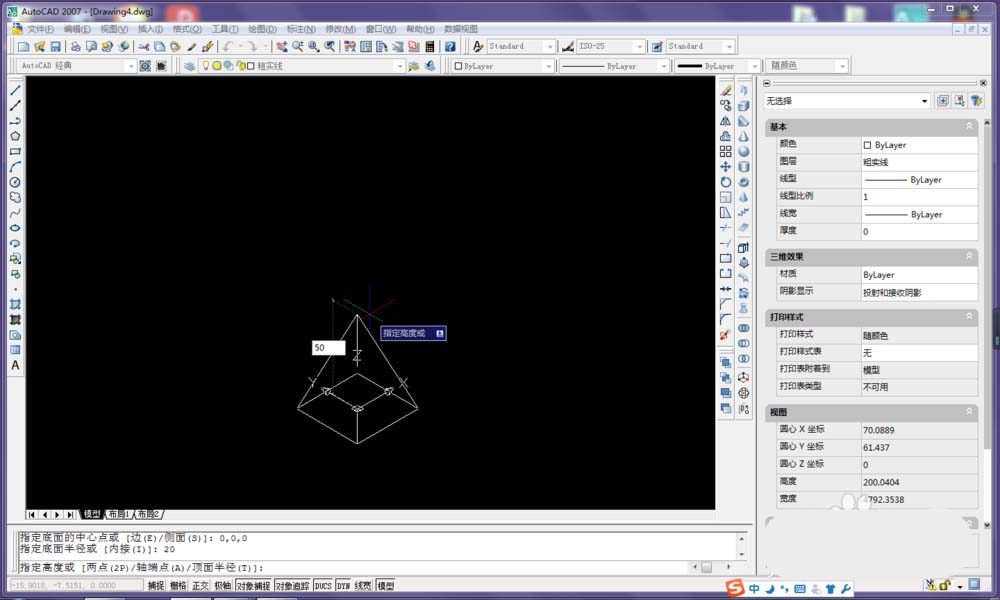Click the Save icon in standard toolbar
This screenshot has height=600, width=1000.
click(56, 47)
